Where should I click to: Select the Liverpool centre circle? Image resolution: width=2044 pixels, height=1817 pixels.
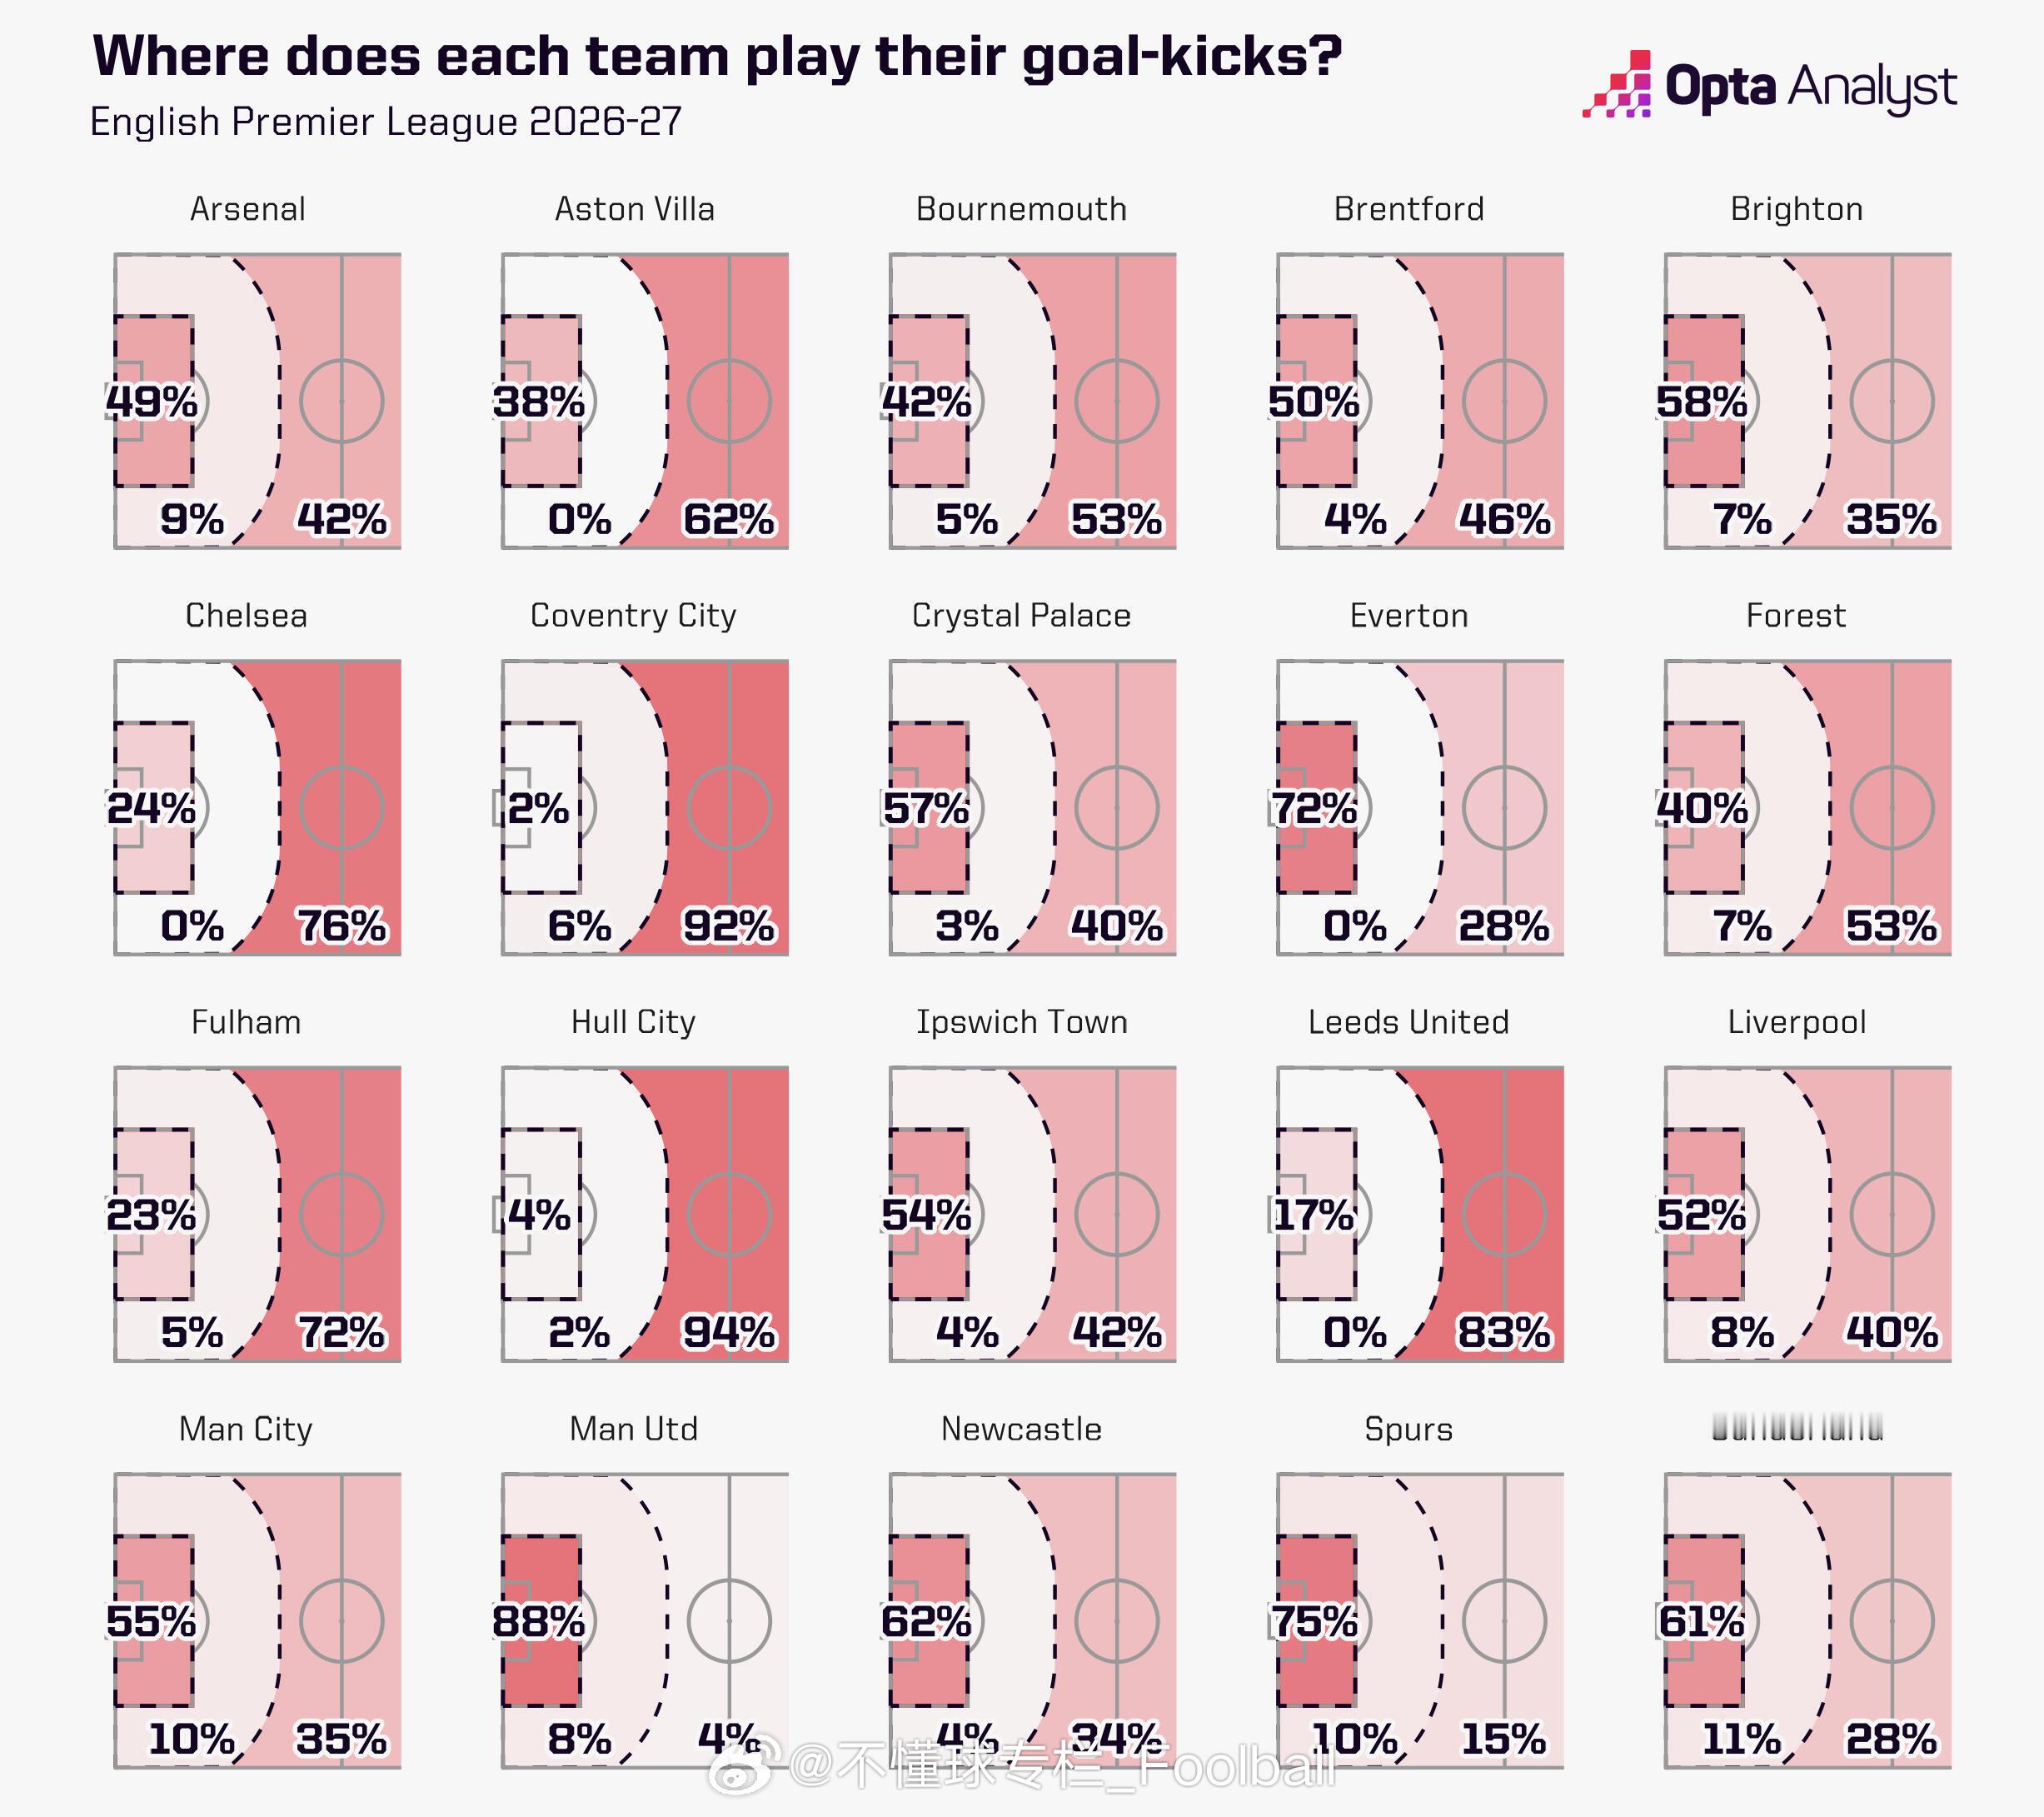1892,1214
